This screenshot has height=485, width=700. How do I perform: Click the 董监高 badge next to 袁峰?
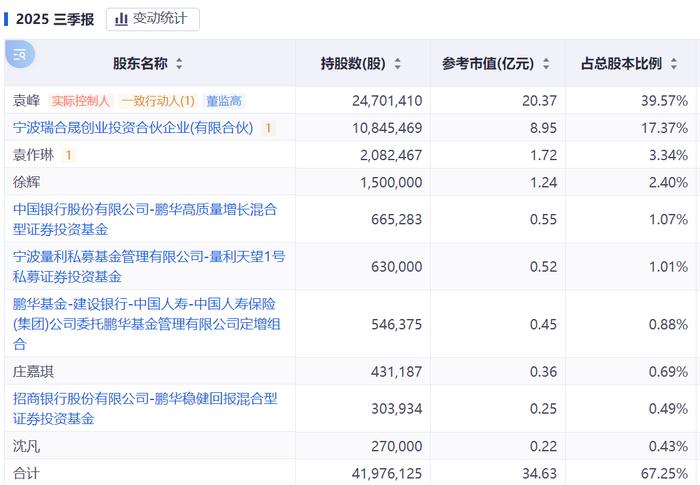224,101
